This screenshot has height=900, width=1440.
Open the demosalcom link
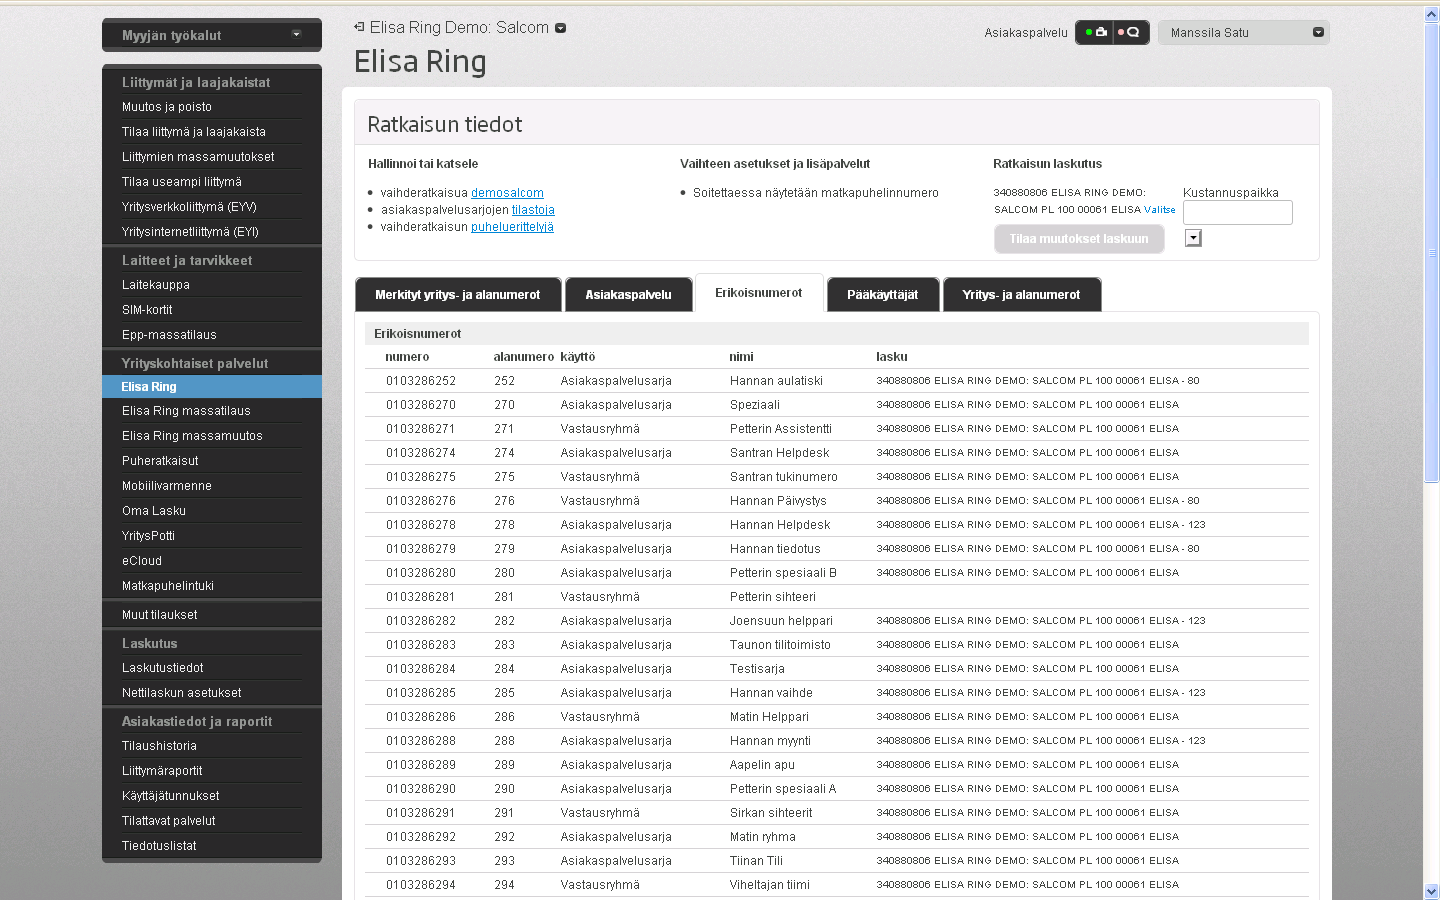pyautogui.click(x=507, y=193)
